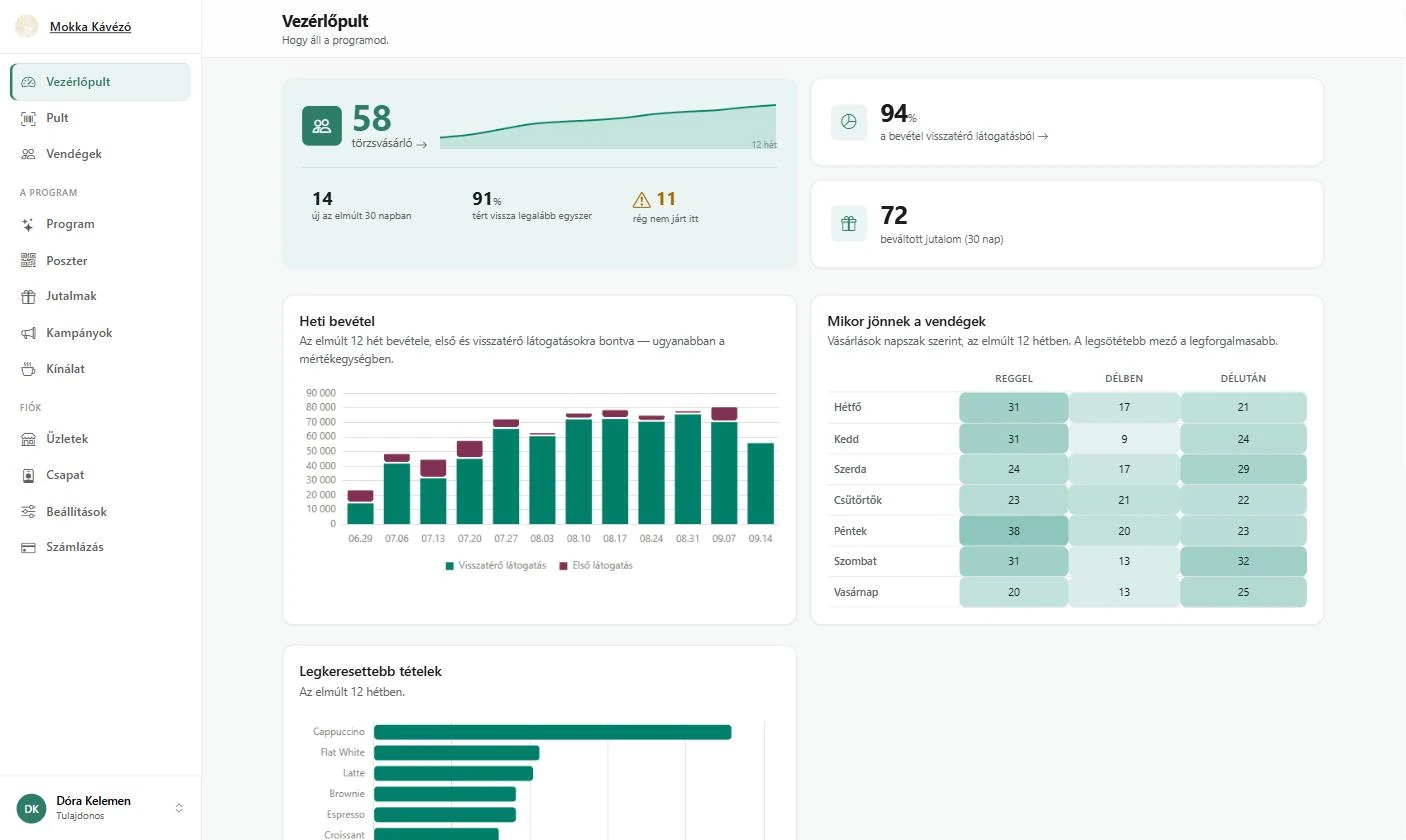Screen dimensions: 1406x840
Task: Open the törzsvásárló arrow link
Action: [x=390, y=144]
